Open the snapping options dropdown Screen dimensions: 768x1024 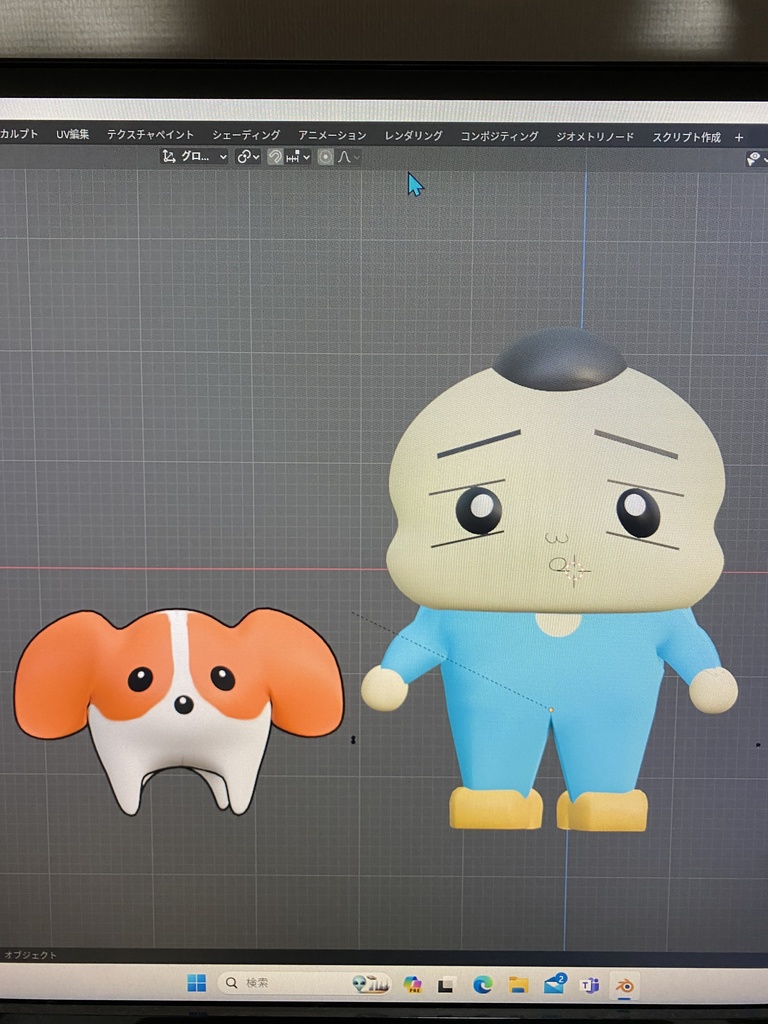tap(298, 157)
